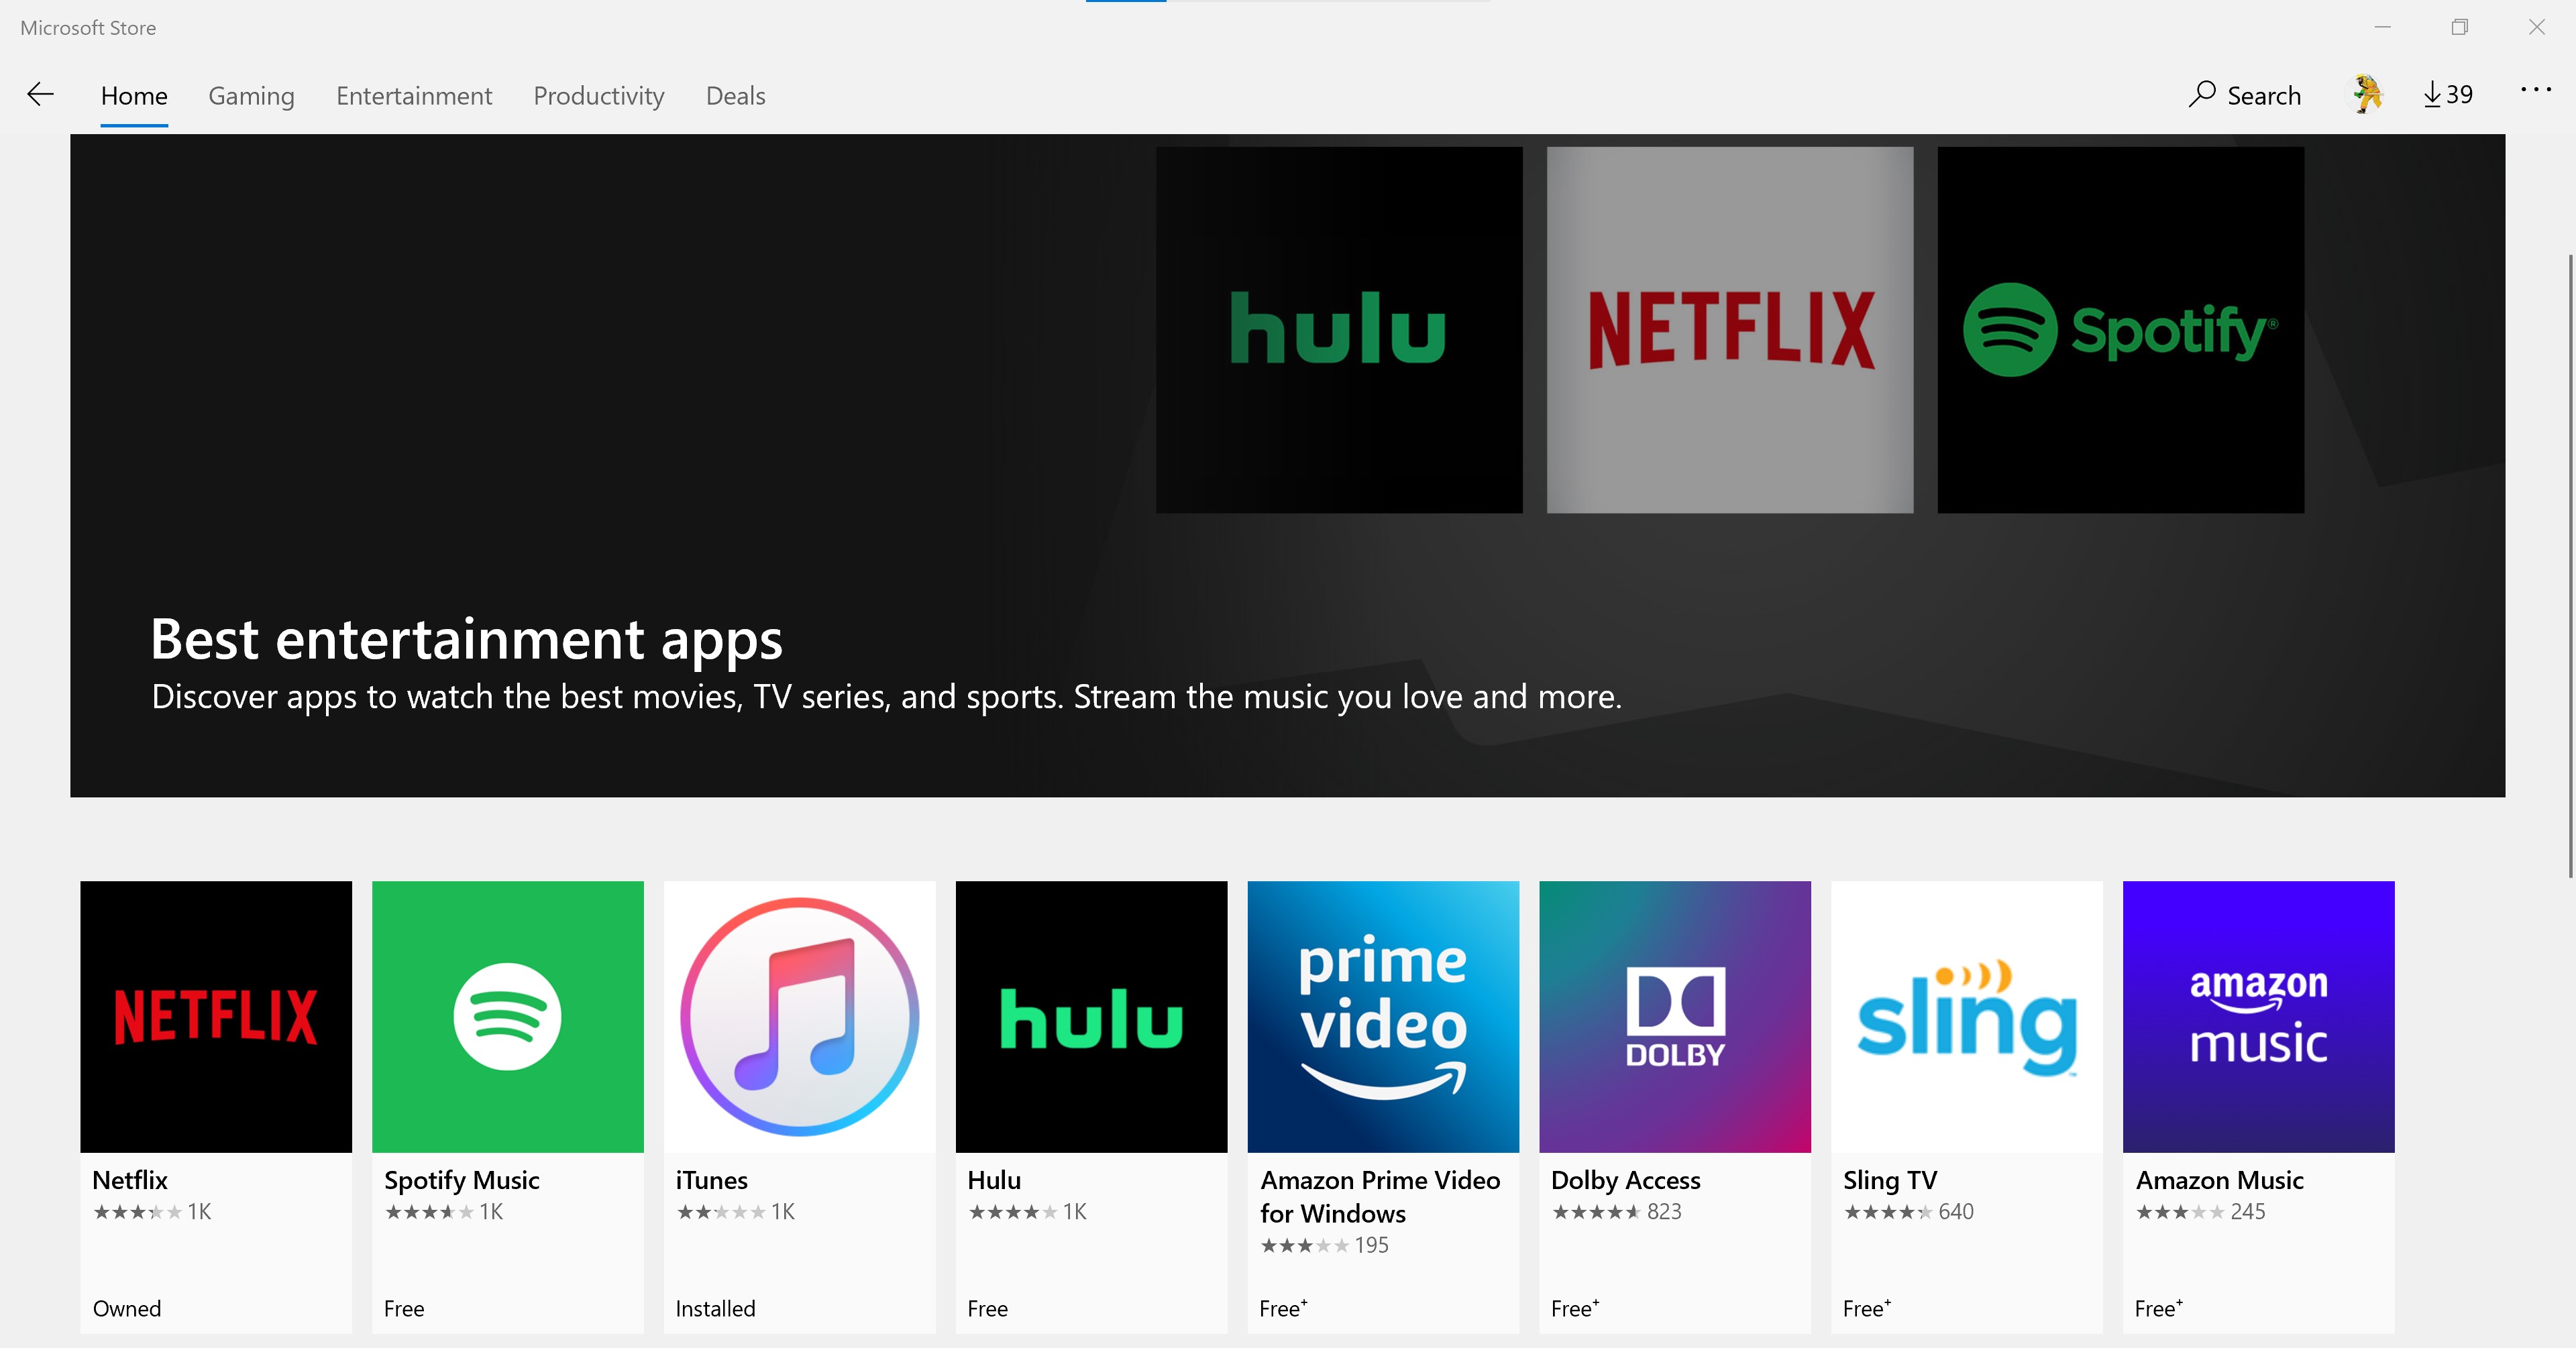Click the Amazon Music title
This screenshot has height=1348, width=2576.
point(2220,1180)
